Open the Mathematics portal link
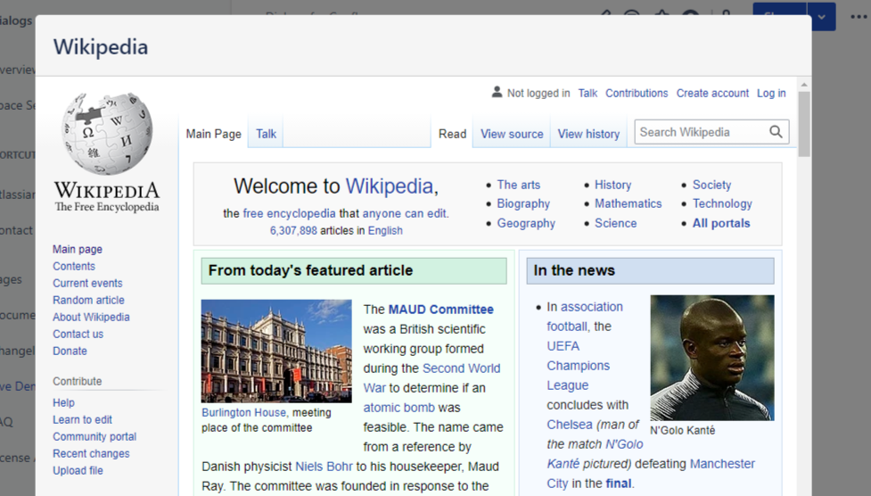871x496 pixels. (x=628, y=204)
